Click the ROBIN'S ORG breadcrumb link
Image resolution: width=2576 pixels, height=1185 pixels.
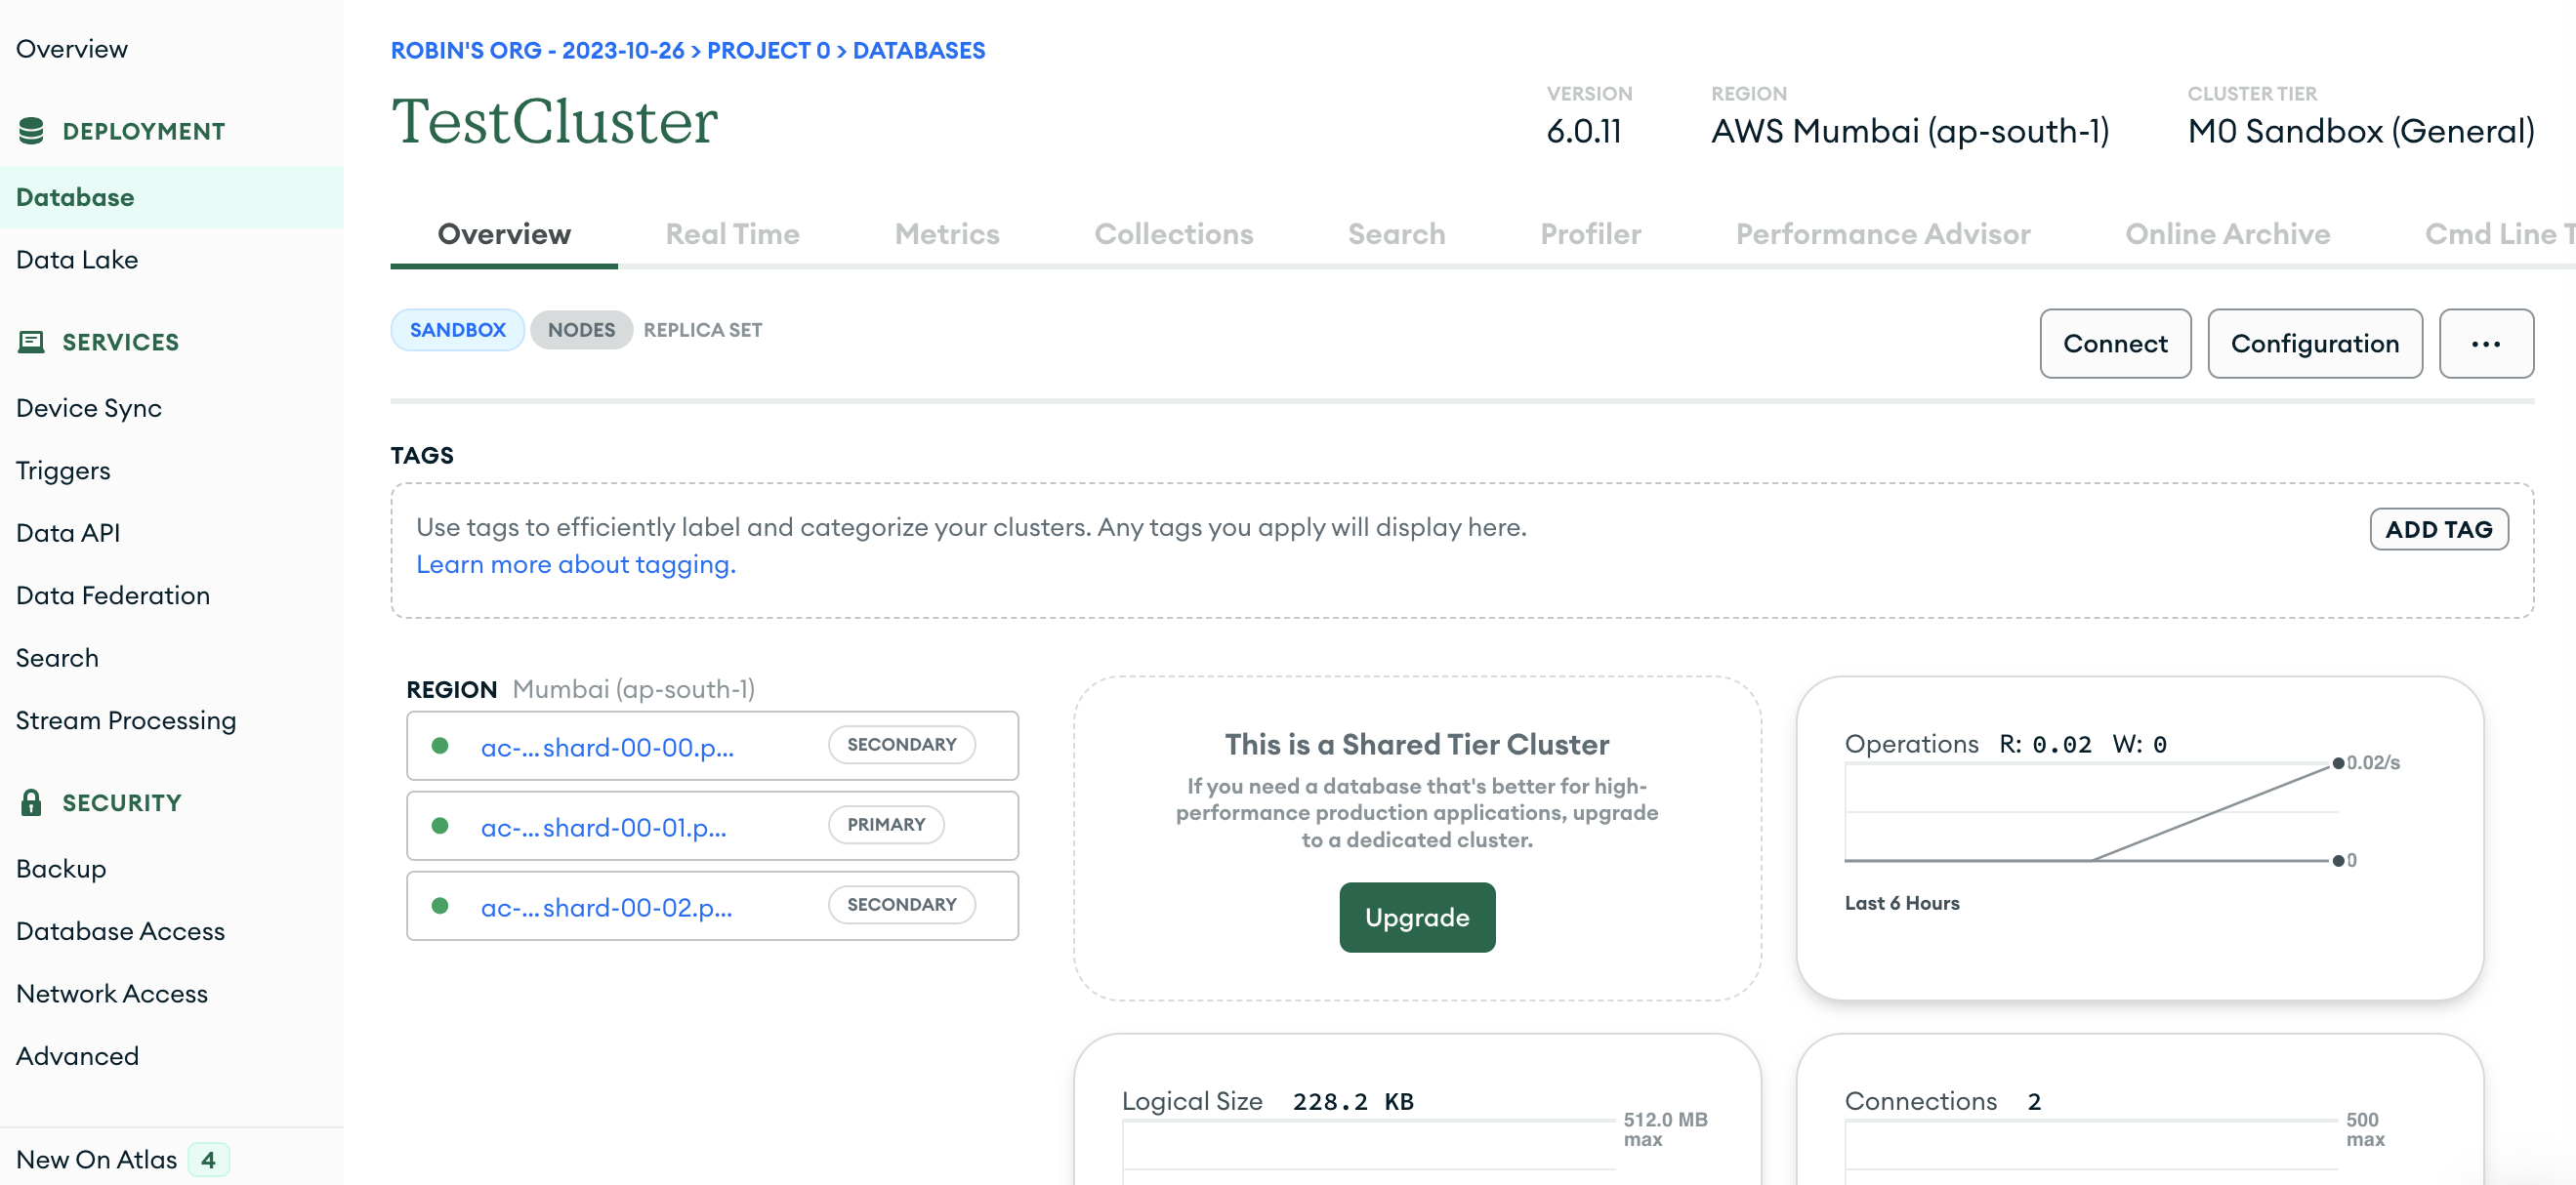pos(537,50)
